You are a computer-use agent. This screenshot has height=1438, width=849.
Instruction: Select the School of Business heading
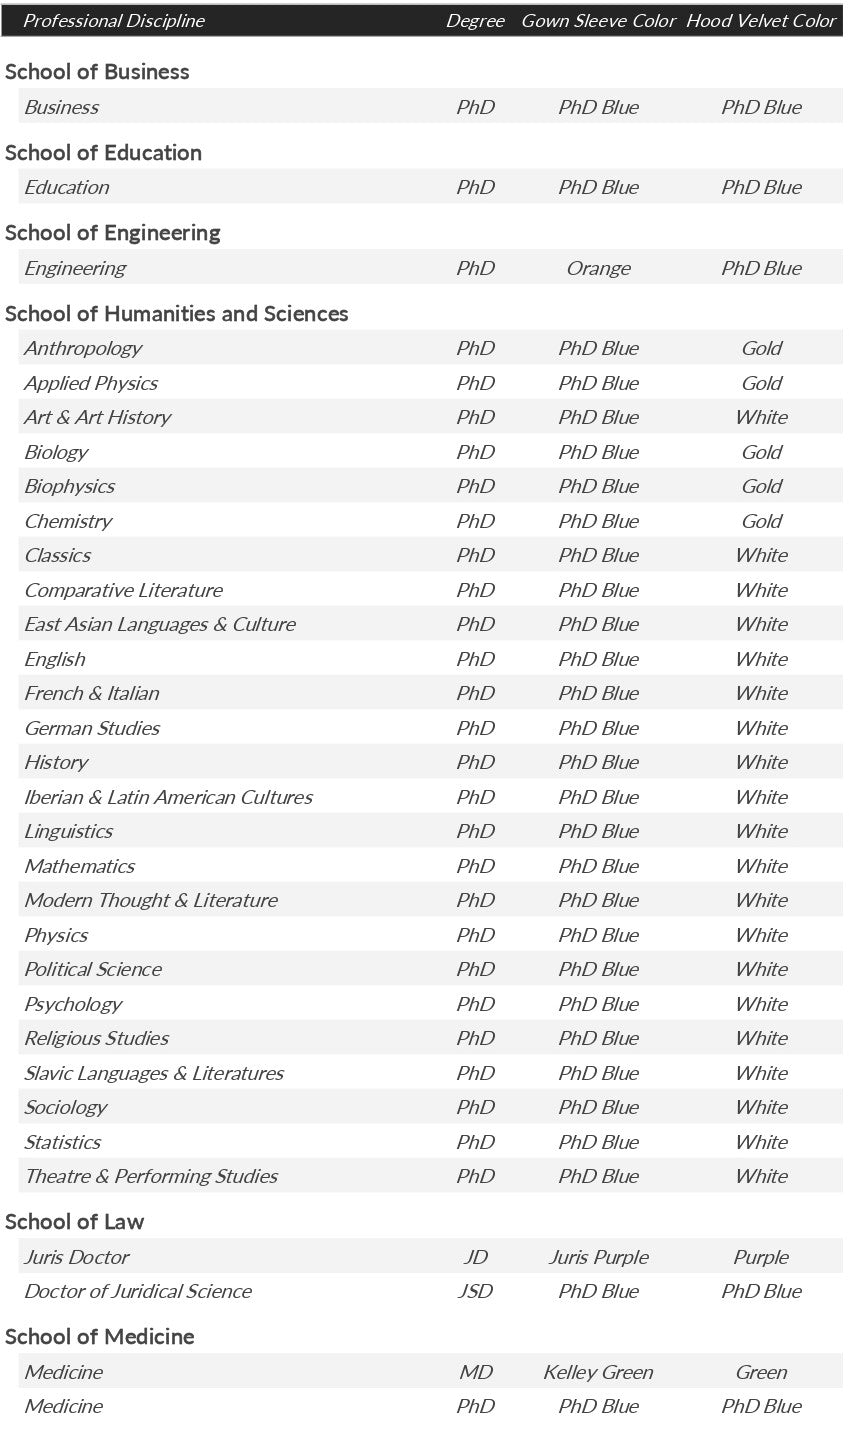click(97, 72)
